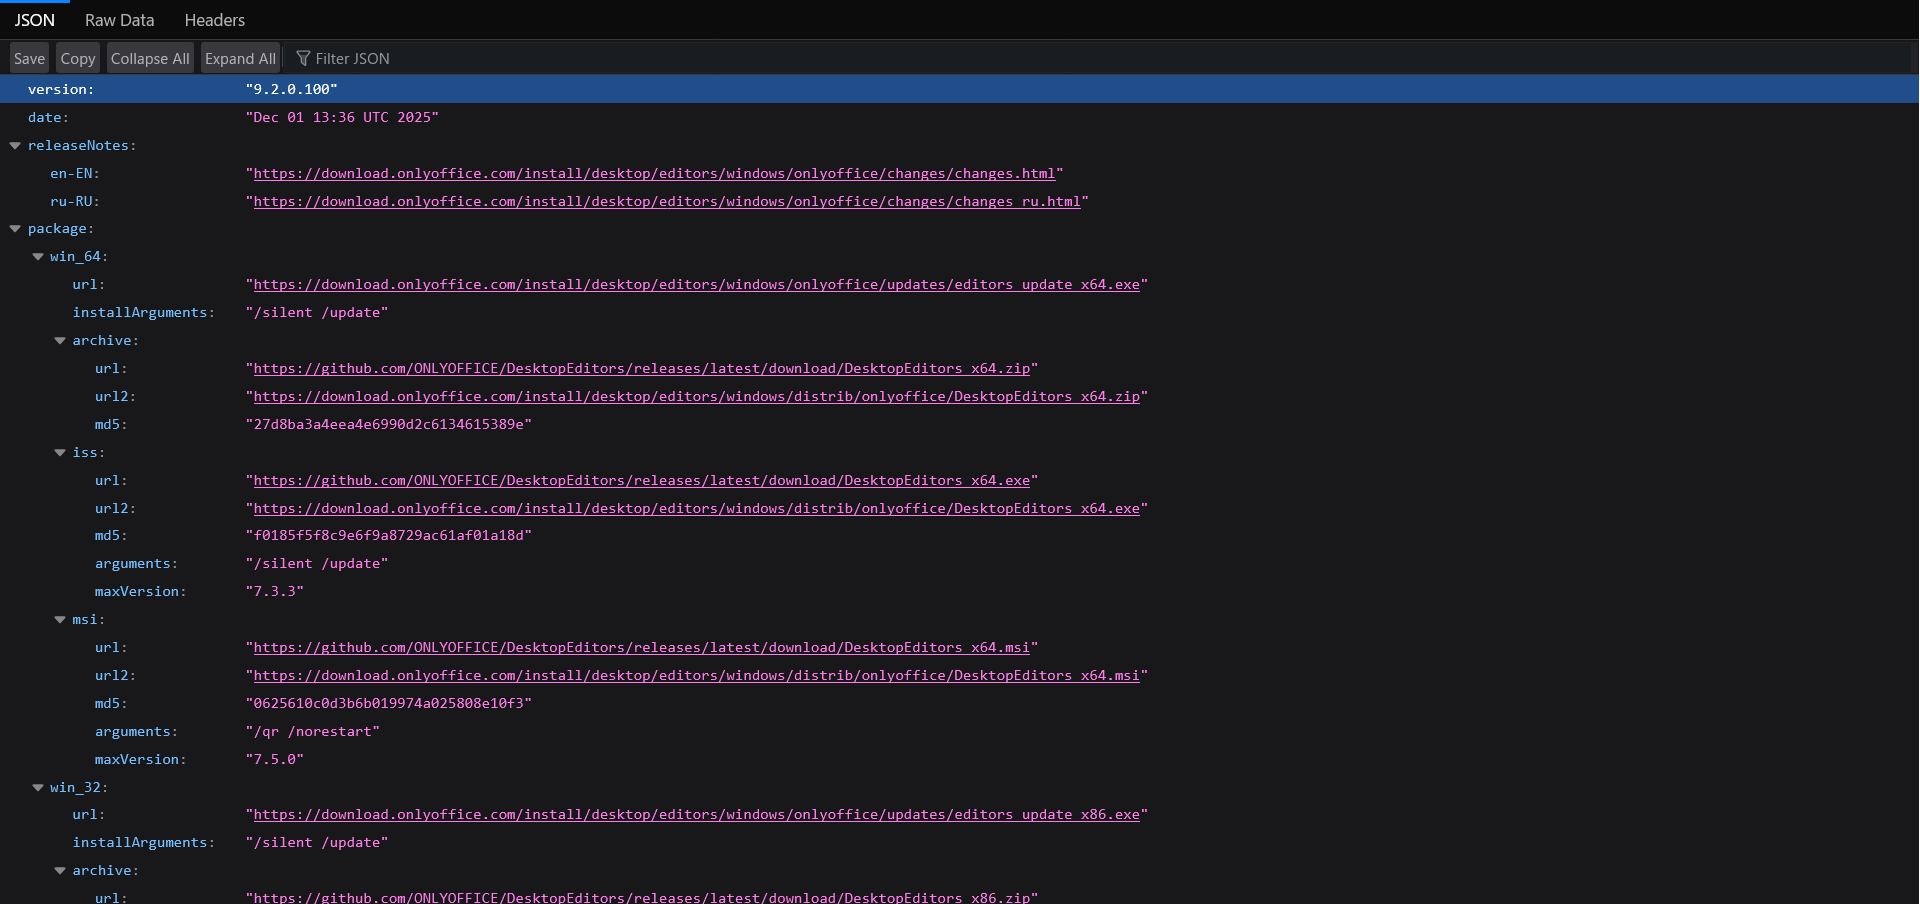Open the editors_update_x64.exe download link
The height and width of the screenshot is (904, 1920).
click(x=696, y=285)
